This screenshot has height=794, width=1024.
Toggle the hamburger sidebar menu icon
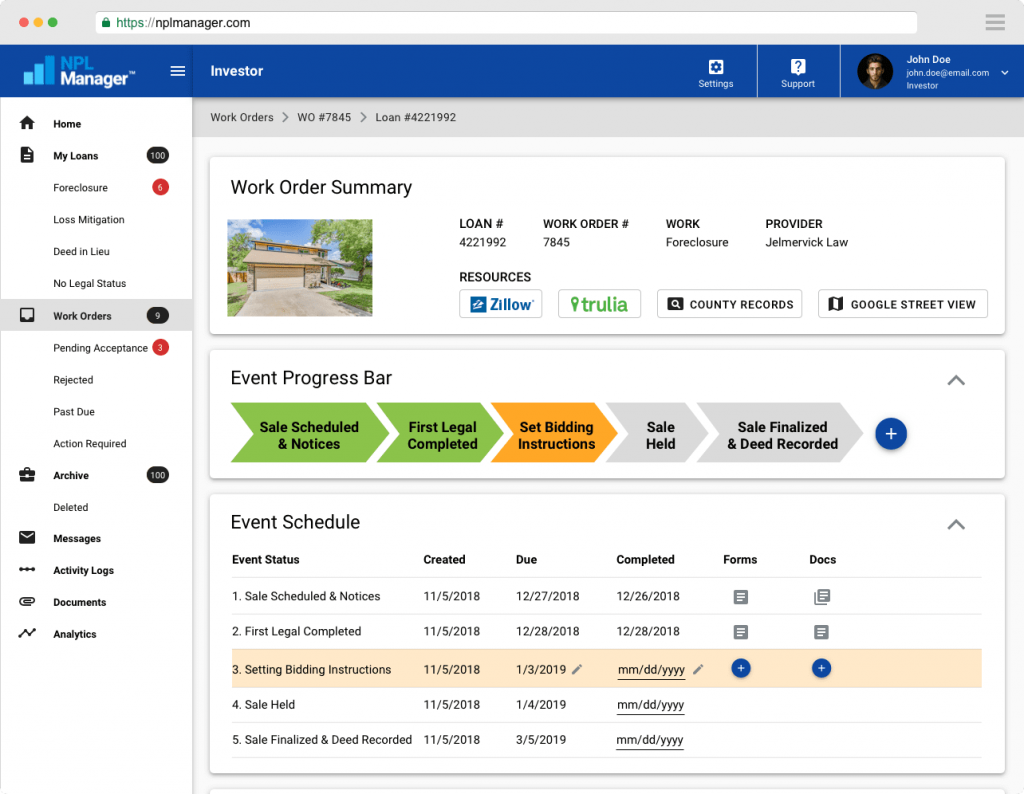(x=178, y=71)
